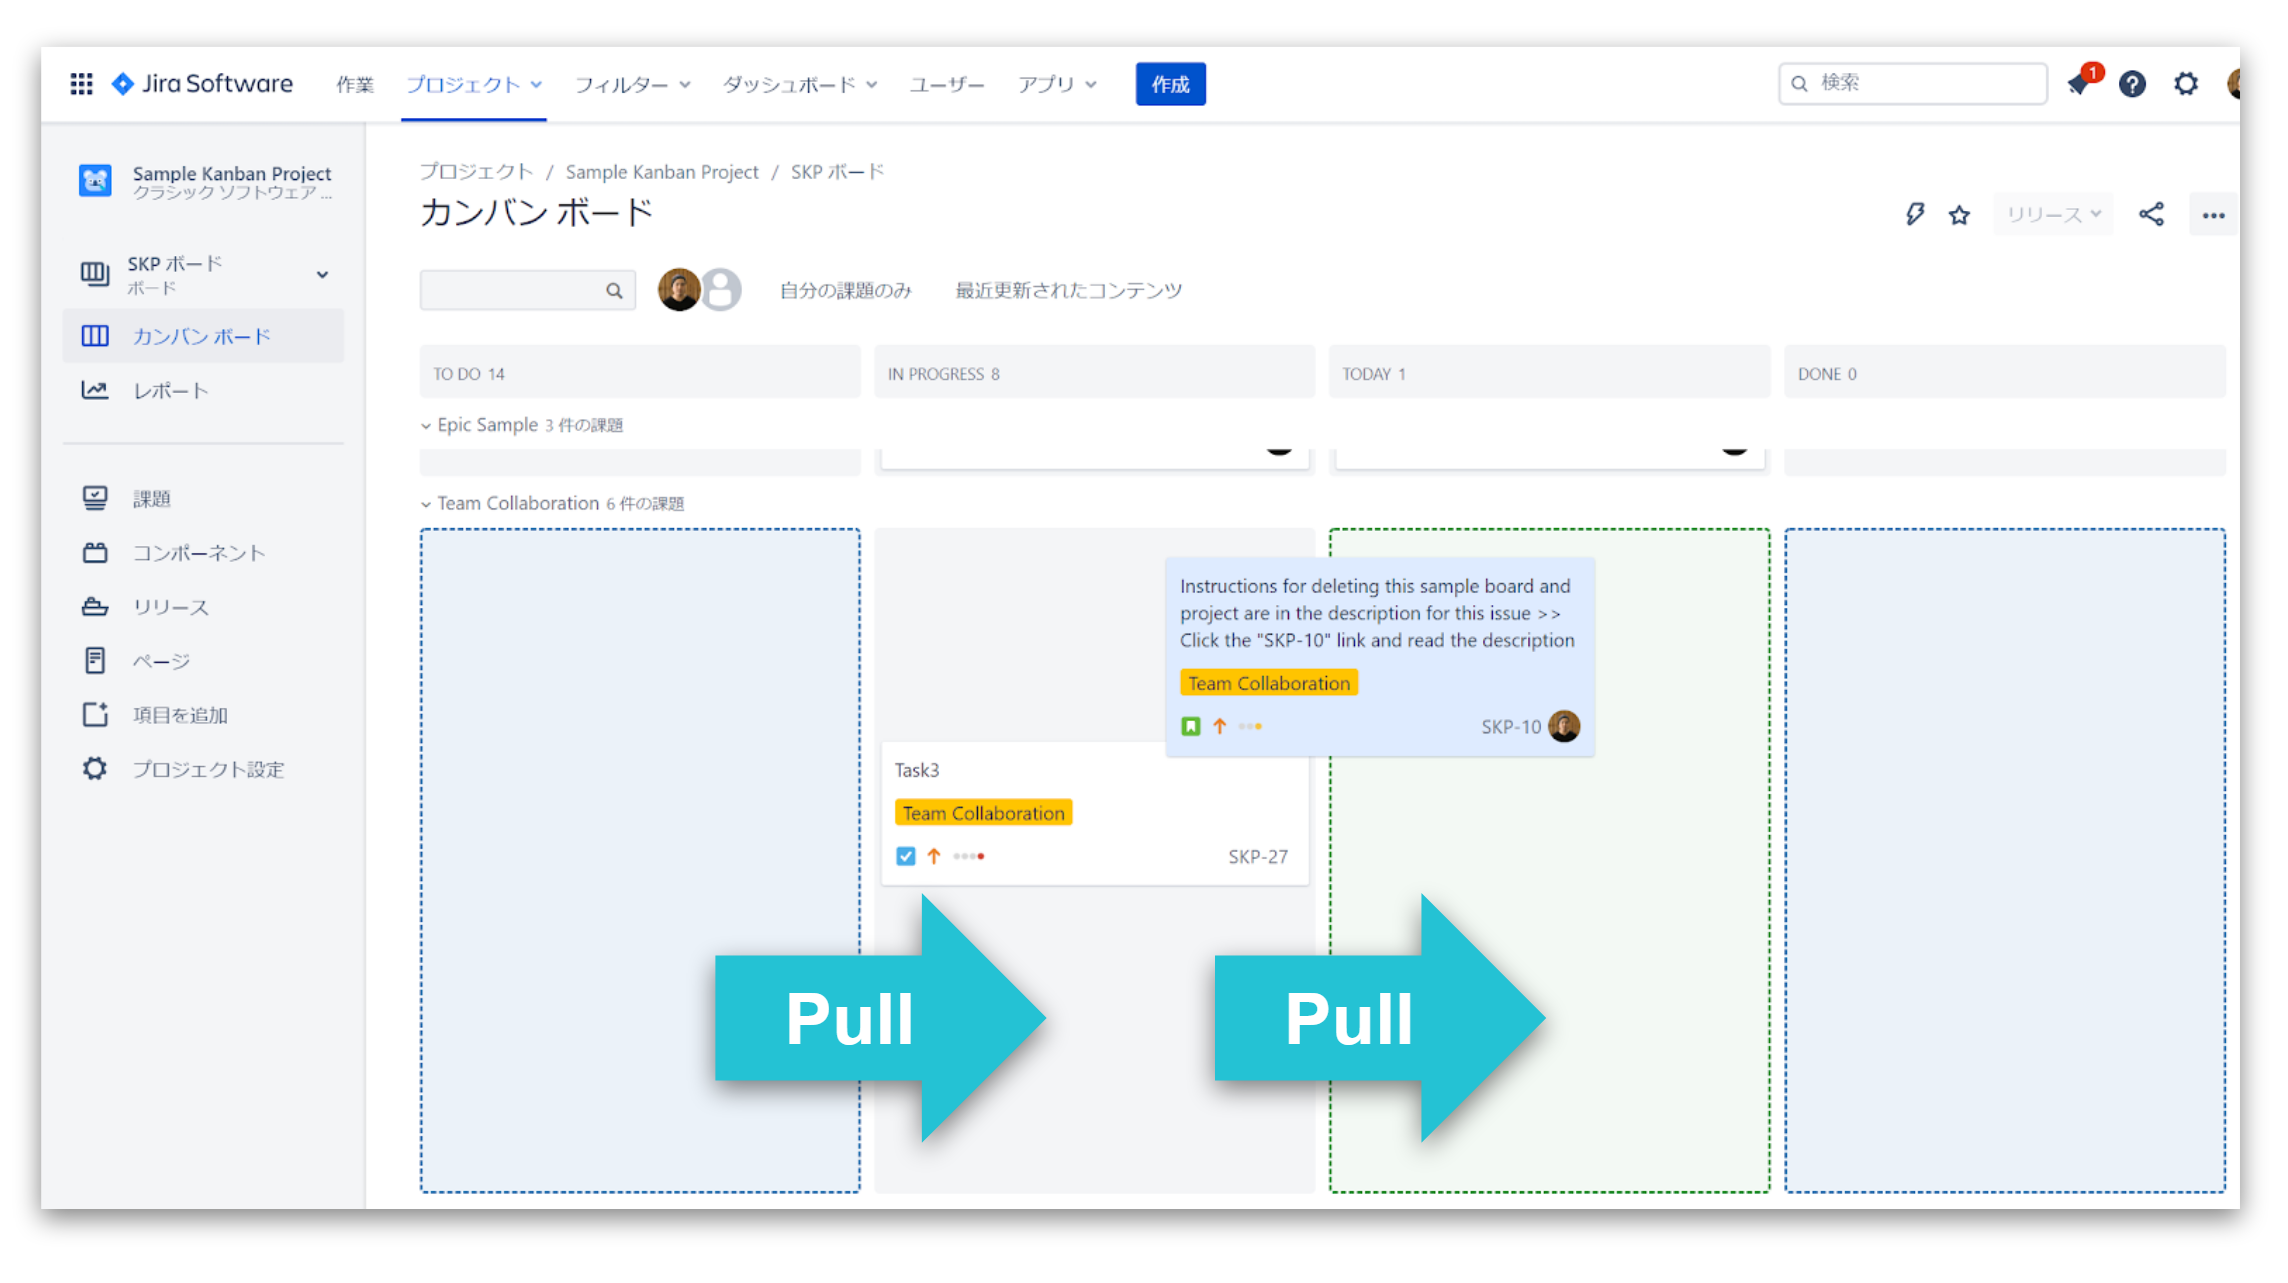The height and width of the screenshot is (1283, 2288).
Task: Click the board filter text field
Action: point(527,291)
